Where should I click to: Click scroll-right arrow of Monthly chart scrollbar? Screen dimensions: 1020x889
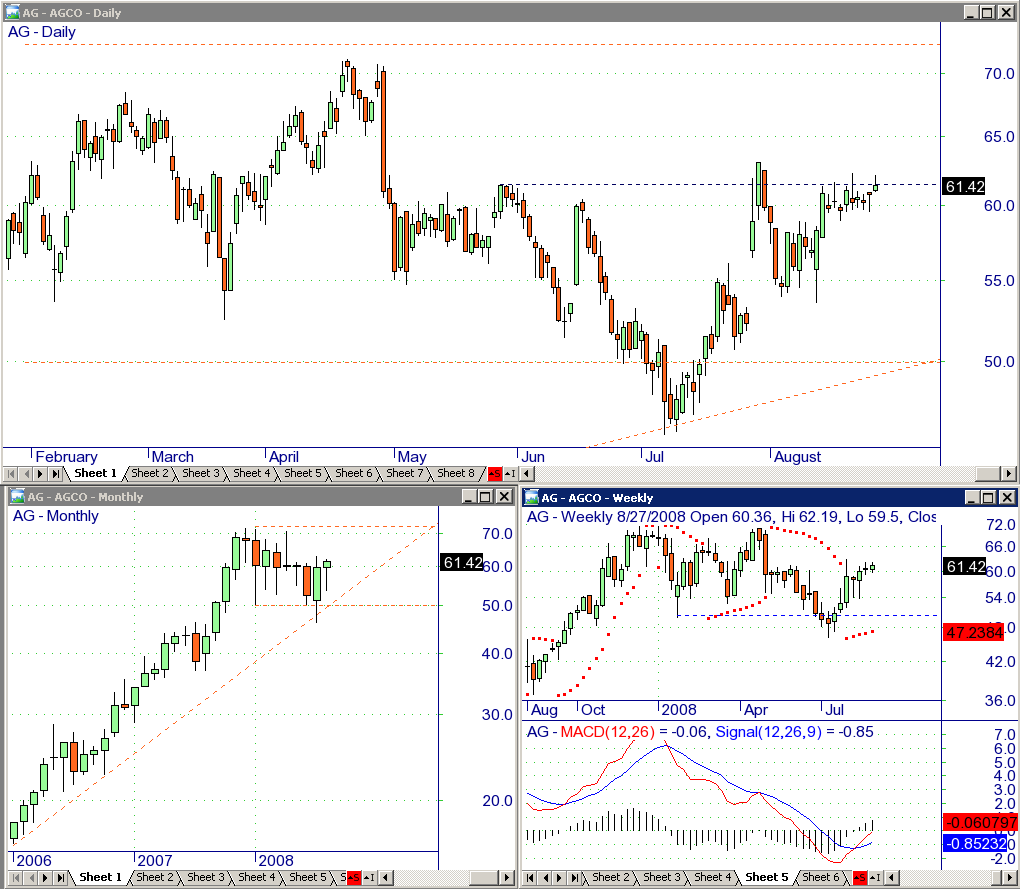pos(507,878)
